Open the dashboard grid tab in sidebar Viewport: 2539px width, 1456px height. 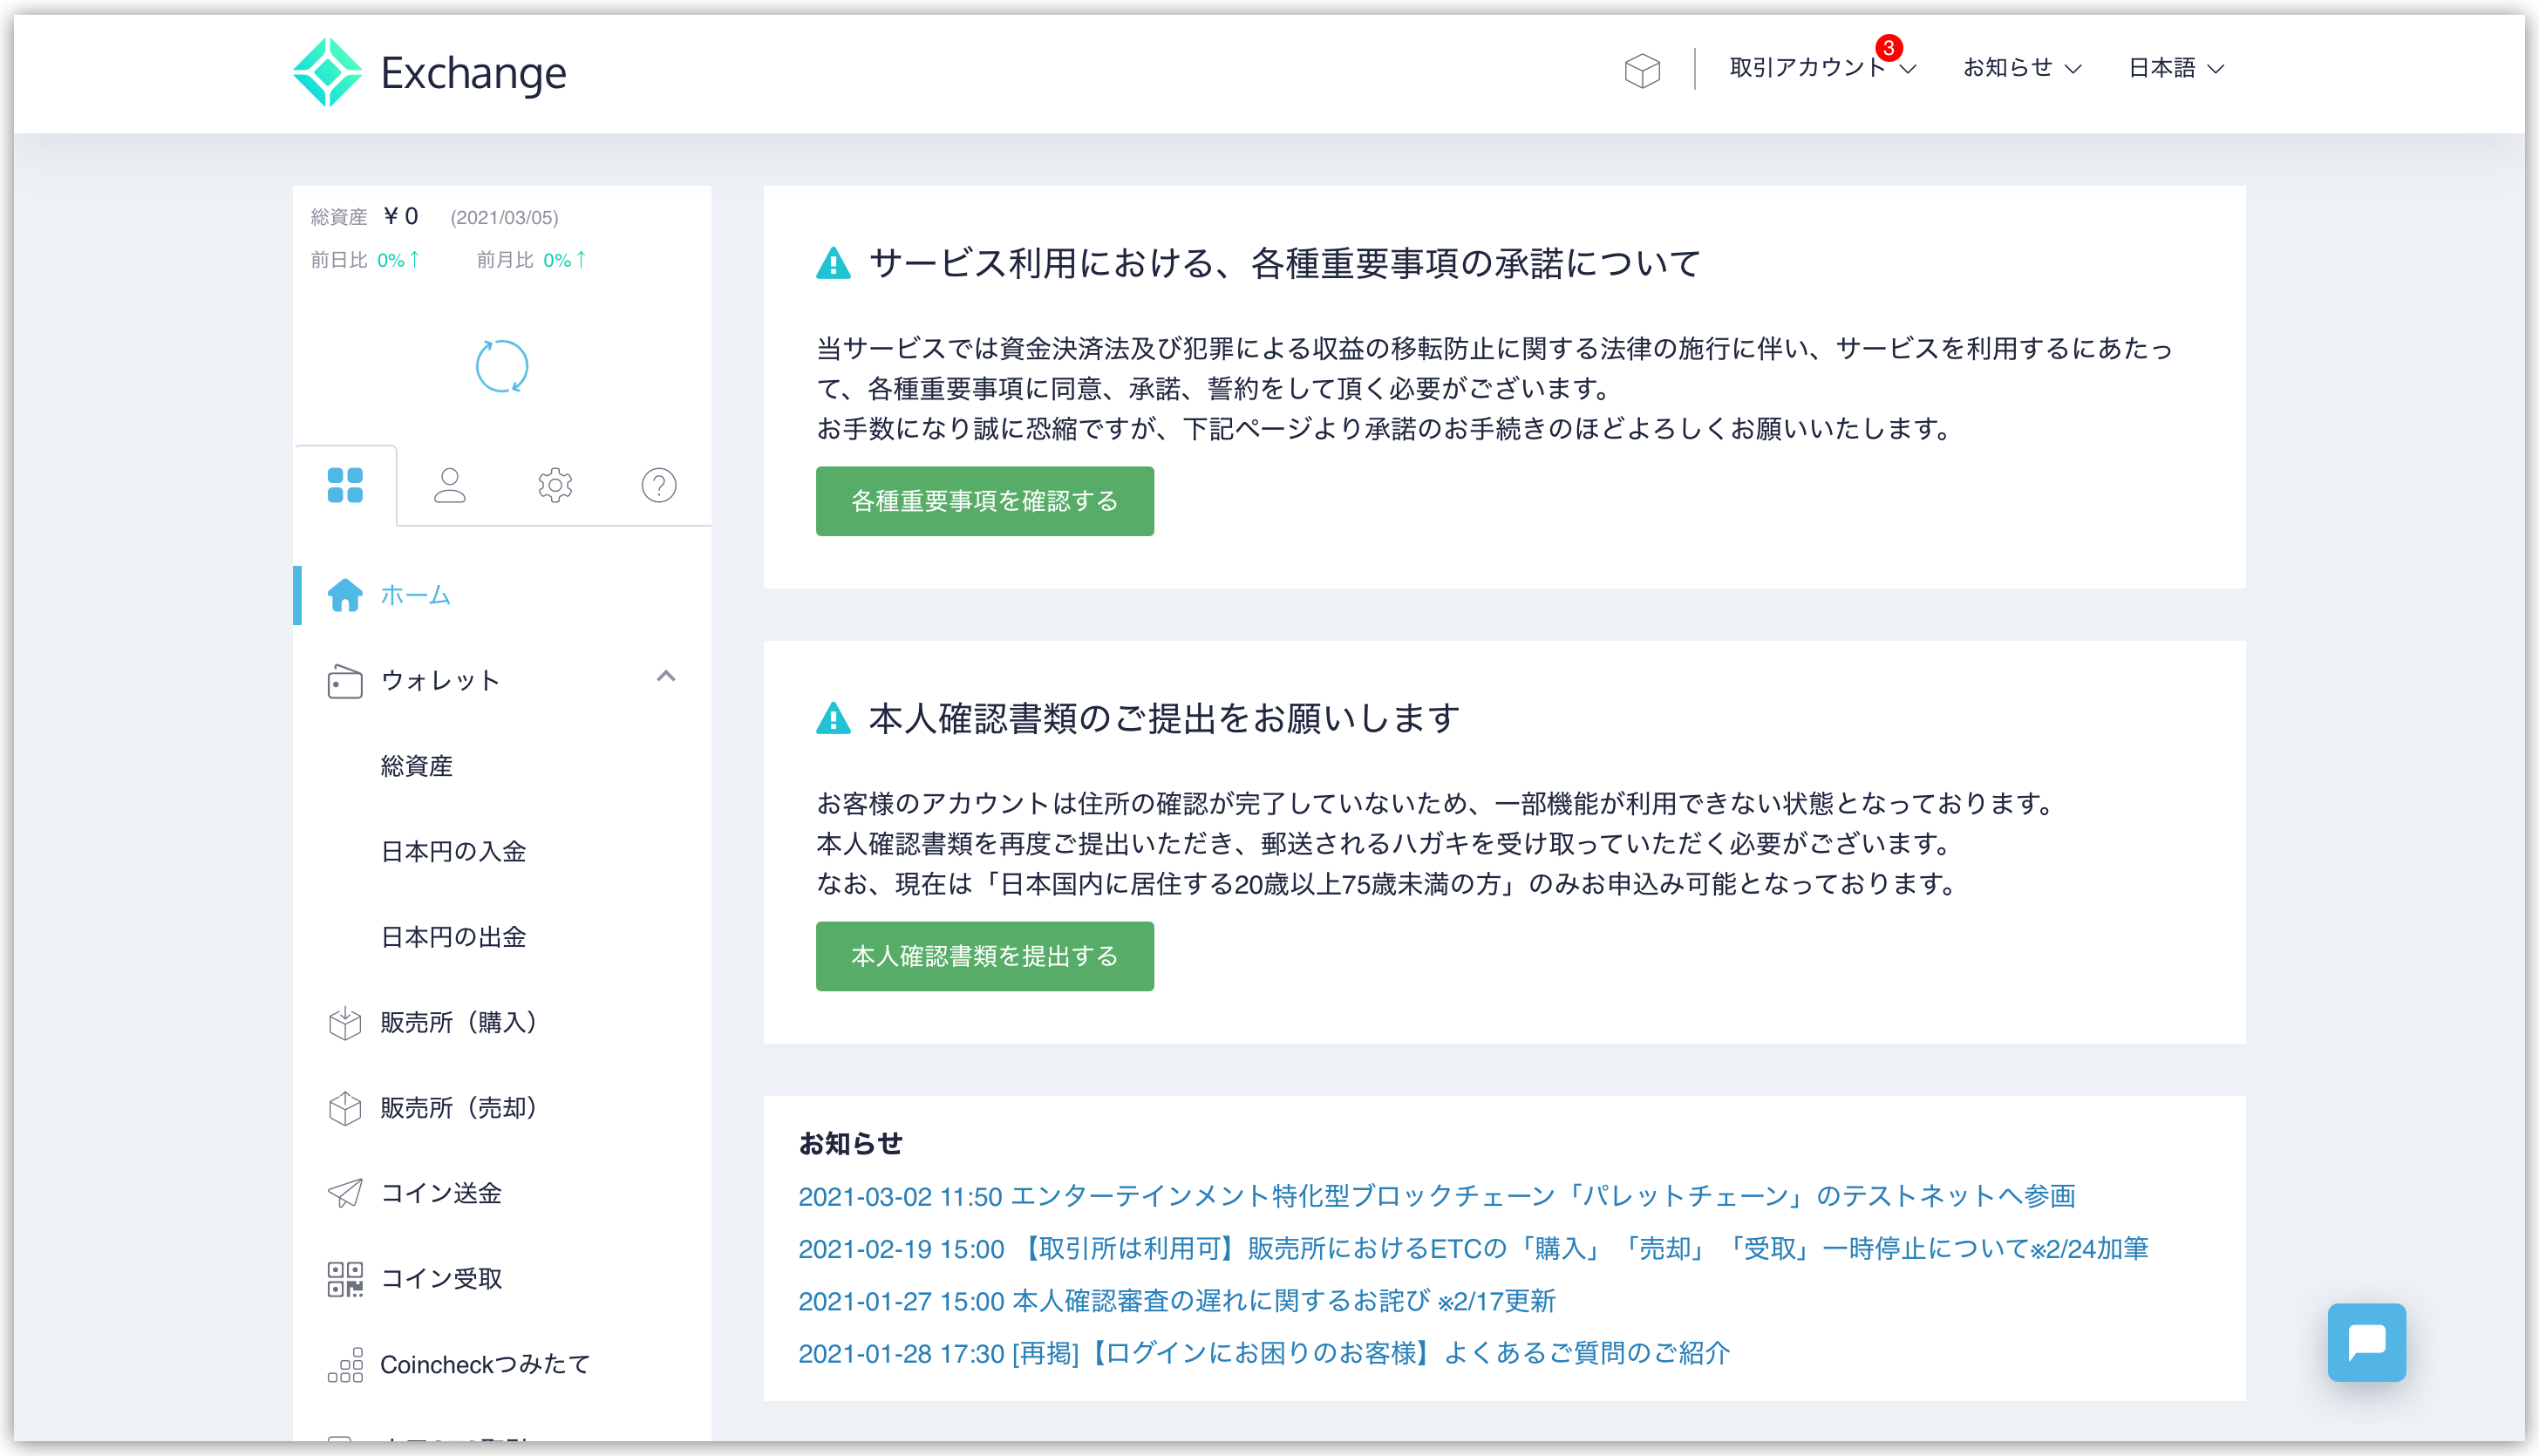point(345,485)
